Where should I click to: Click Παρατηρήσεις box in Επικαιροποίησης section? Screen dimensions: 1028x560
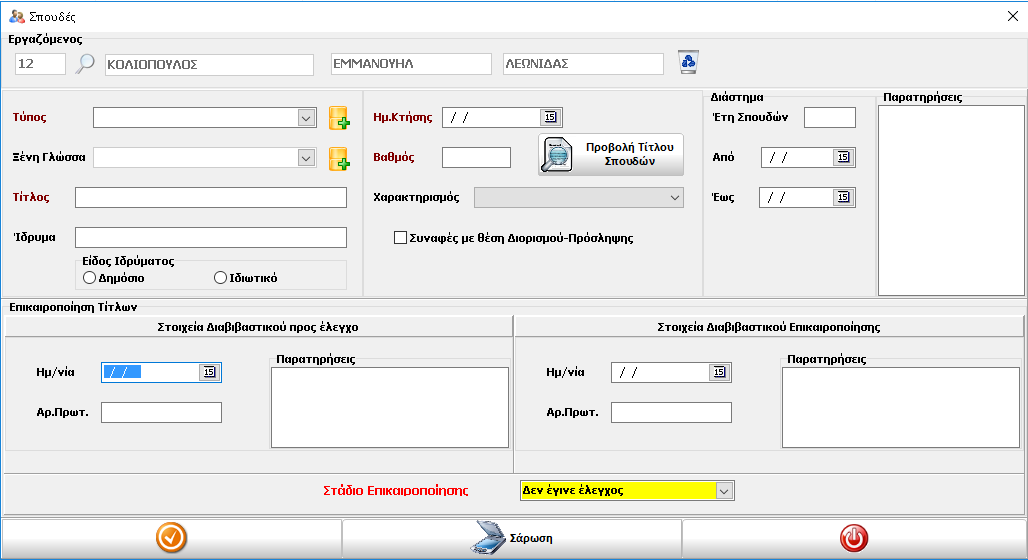tap(901, 407)
